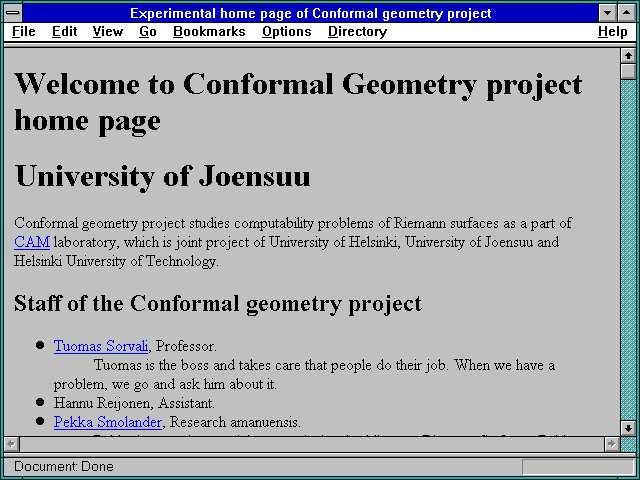
Task: Open the View menu
Action: 107,31
